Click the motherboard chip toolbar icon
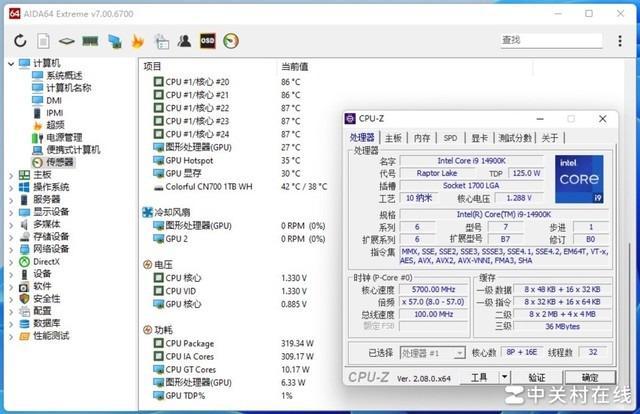The height and width of the screenshot is (414, 640). [x=66, y=41]
